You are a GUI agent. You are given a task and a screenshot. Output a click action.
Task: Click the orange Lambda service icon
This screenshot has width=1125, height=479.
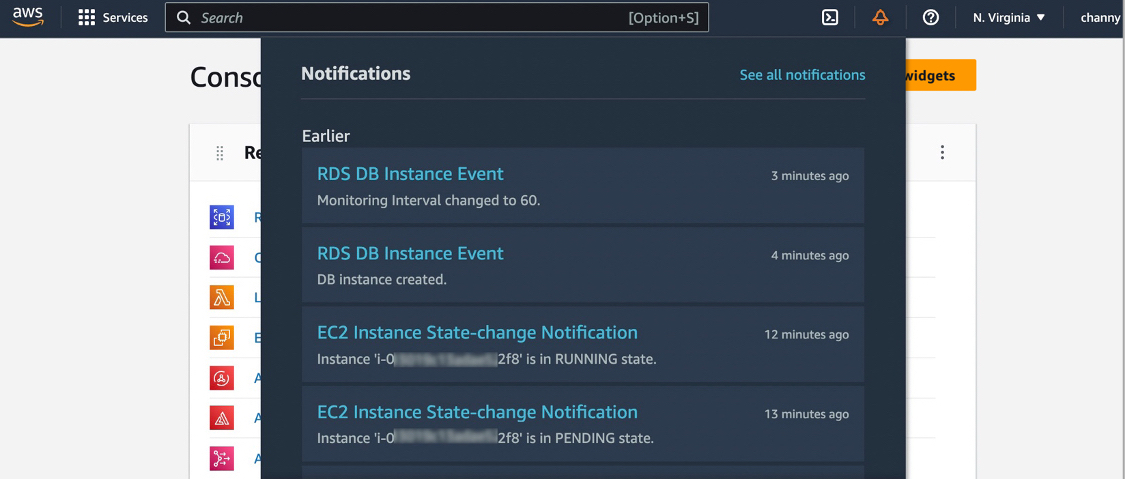[222, 297]
